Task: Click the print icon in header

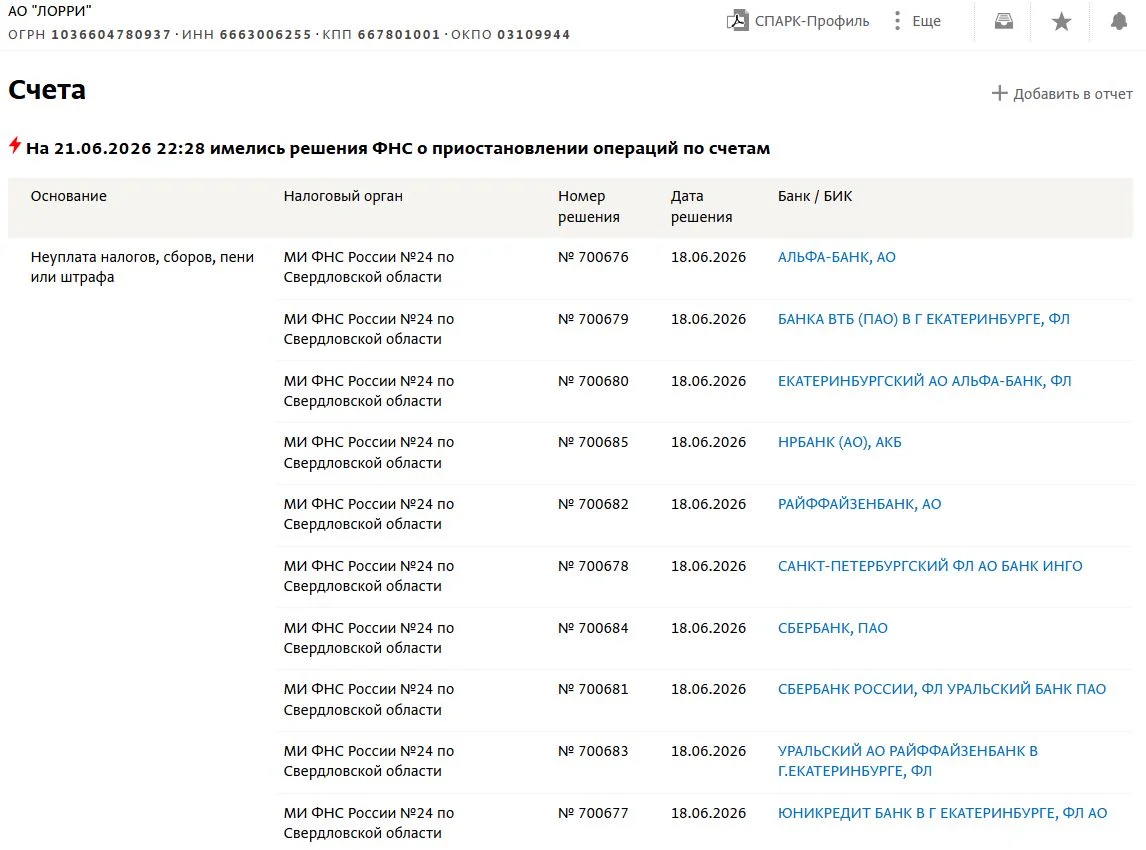Action: click(1003, 21)
